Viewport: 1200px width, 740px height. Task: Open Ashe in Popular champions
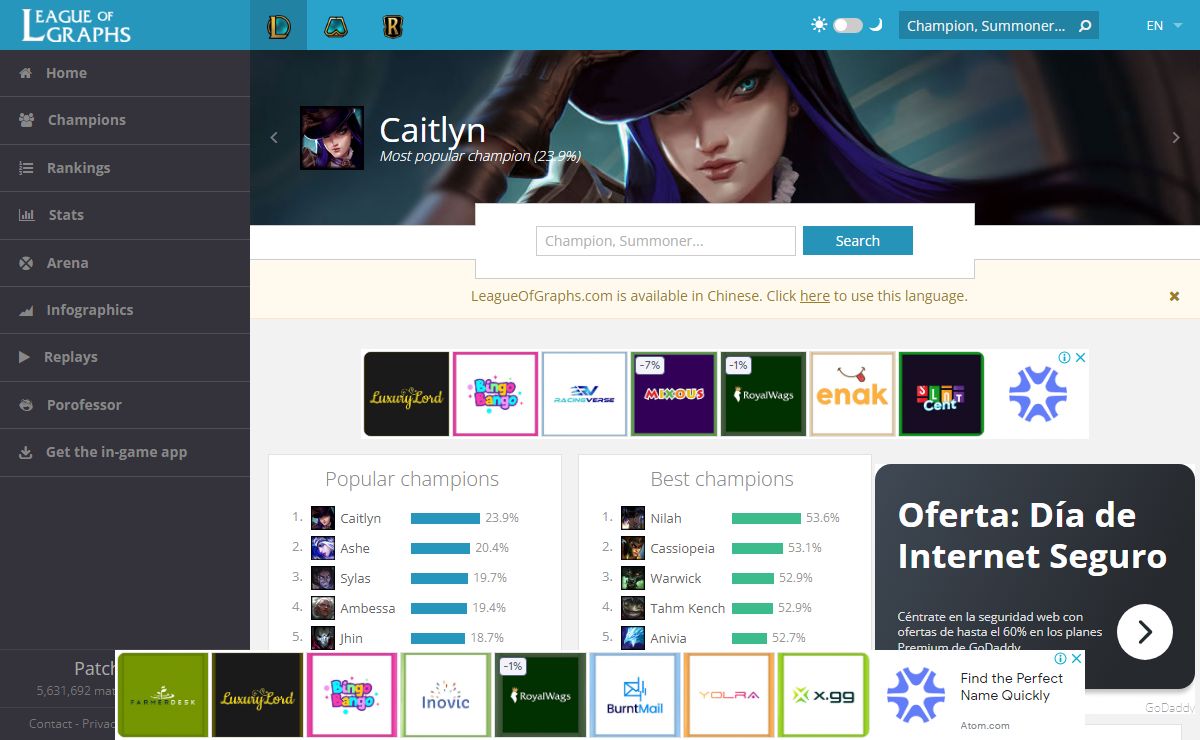355,548
